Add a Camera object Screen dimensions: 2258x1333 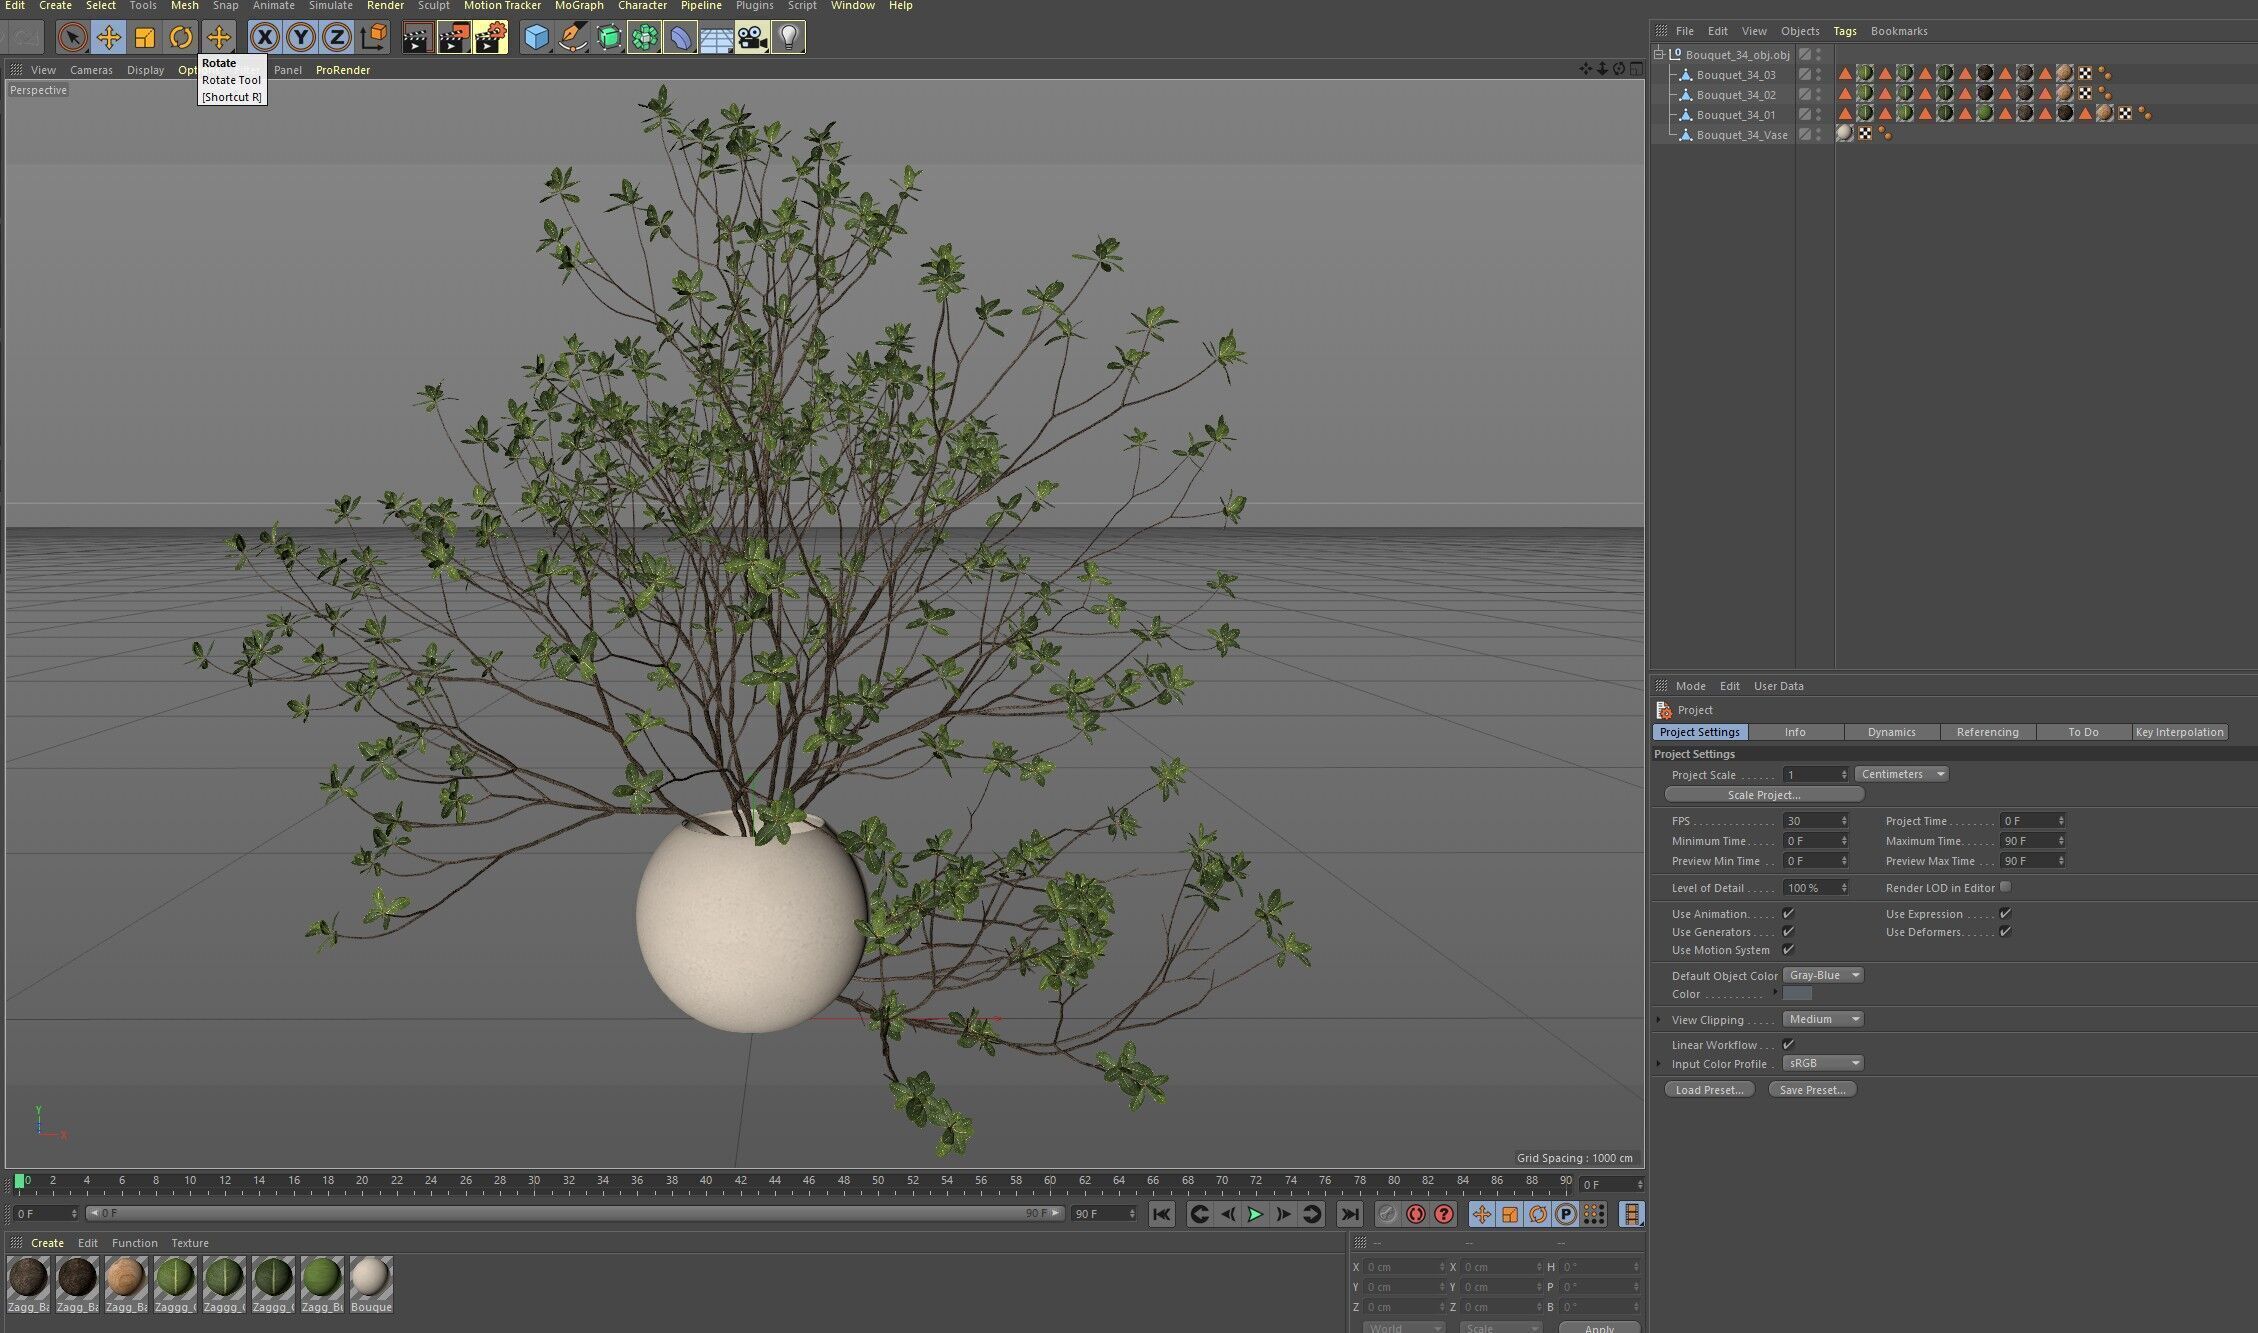coord(752,38)
